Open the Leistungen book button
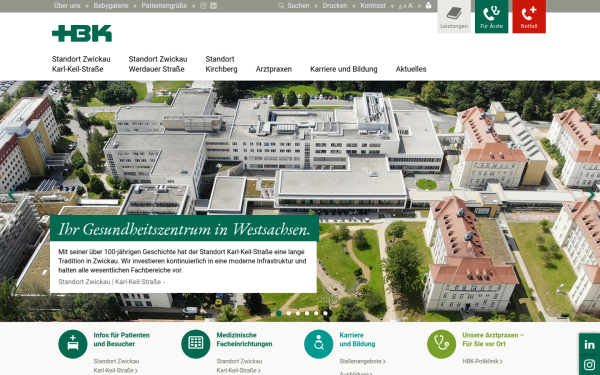 454,16
